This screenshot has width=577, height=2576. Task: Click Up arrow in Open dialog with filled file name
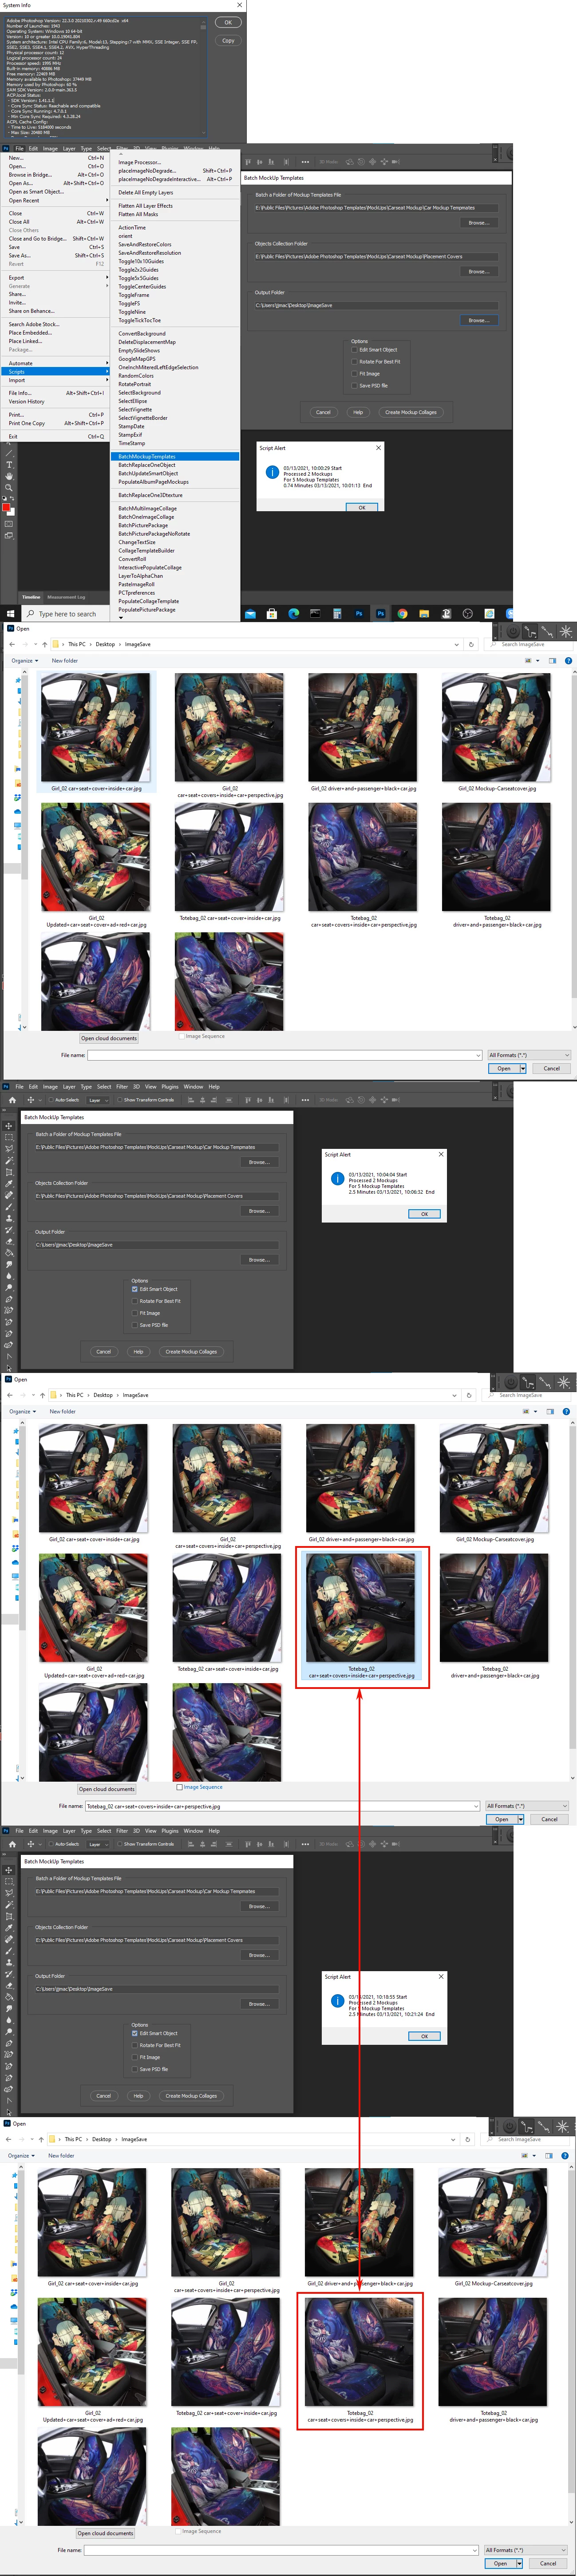[x=43, y=1395]
